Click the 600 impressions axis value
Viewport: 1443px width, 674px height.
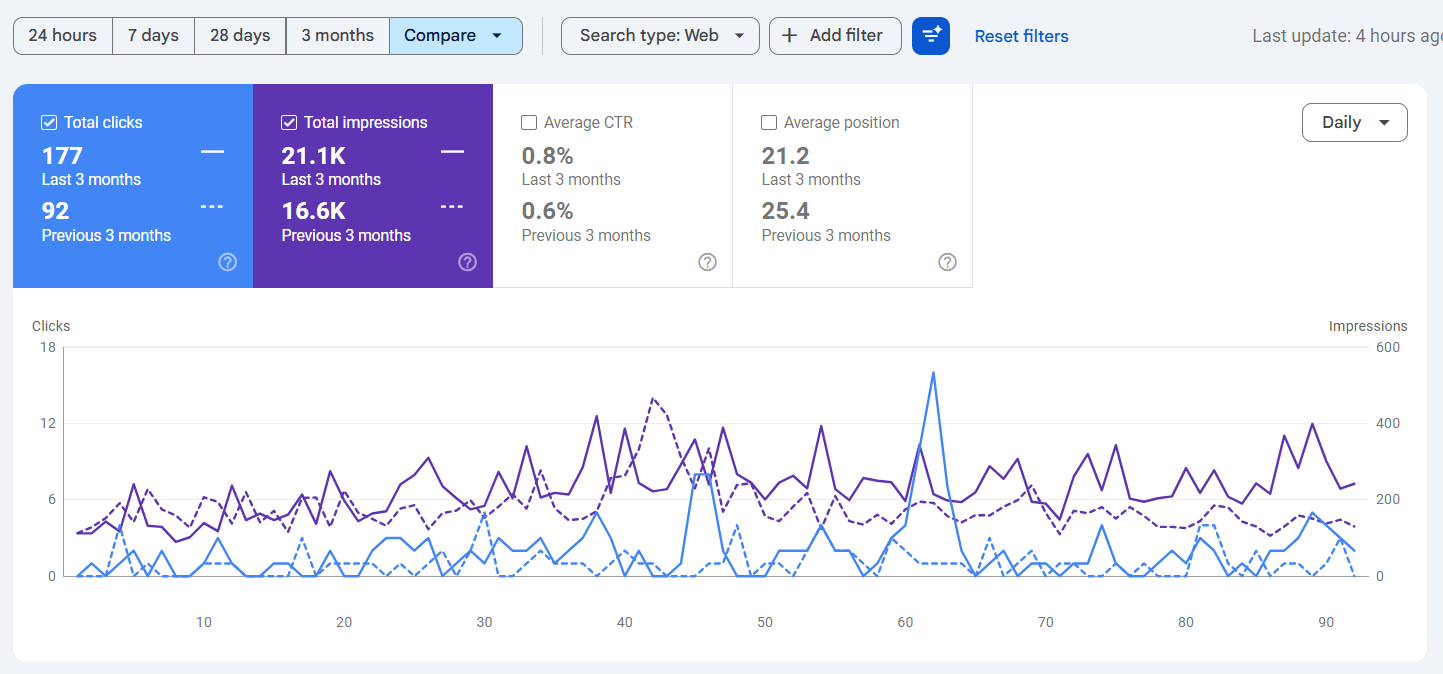pyautogui.click(x=1387, y=347)
